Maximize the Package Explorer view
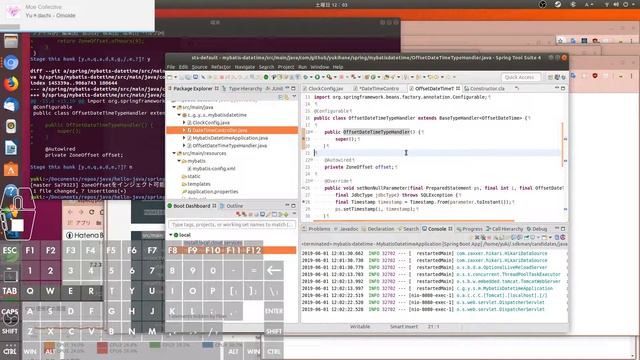 [x=293, y=88]
